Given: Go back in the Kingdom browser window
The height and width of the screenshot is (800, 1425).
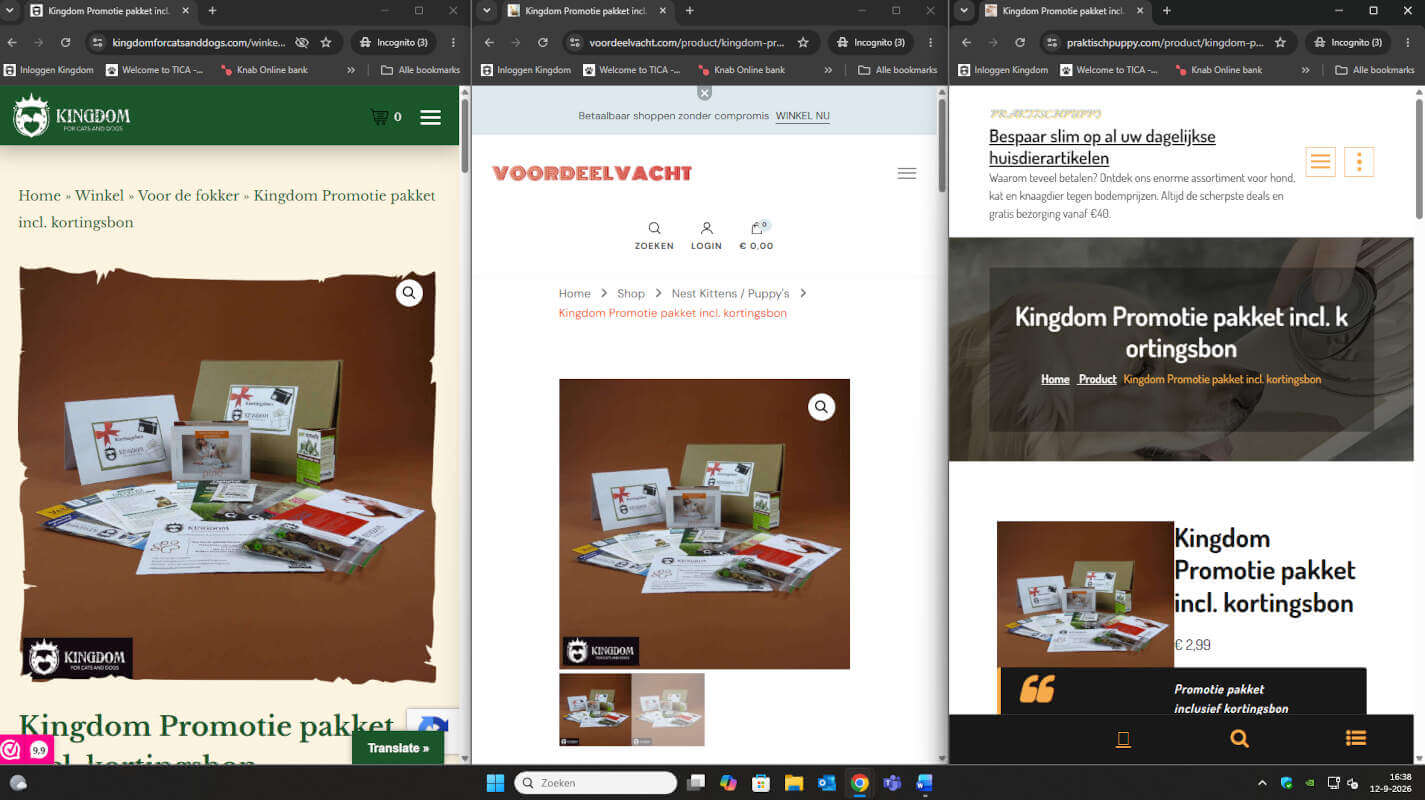Looking at the screenshot, I should click(x=11, y=43).
